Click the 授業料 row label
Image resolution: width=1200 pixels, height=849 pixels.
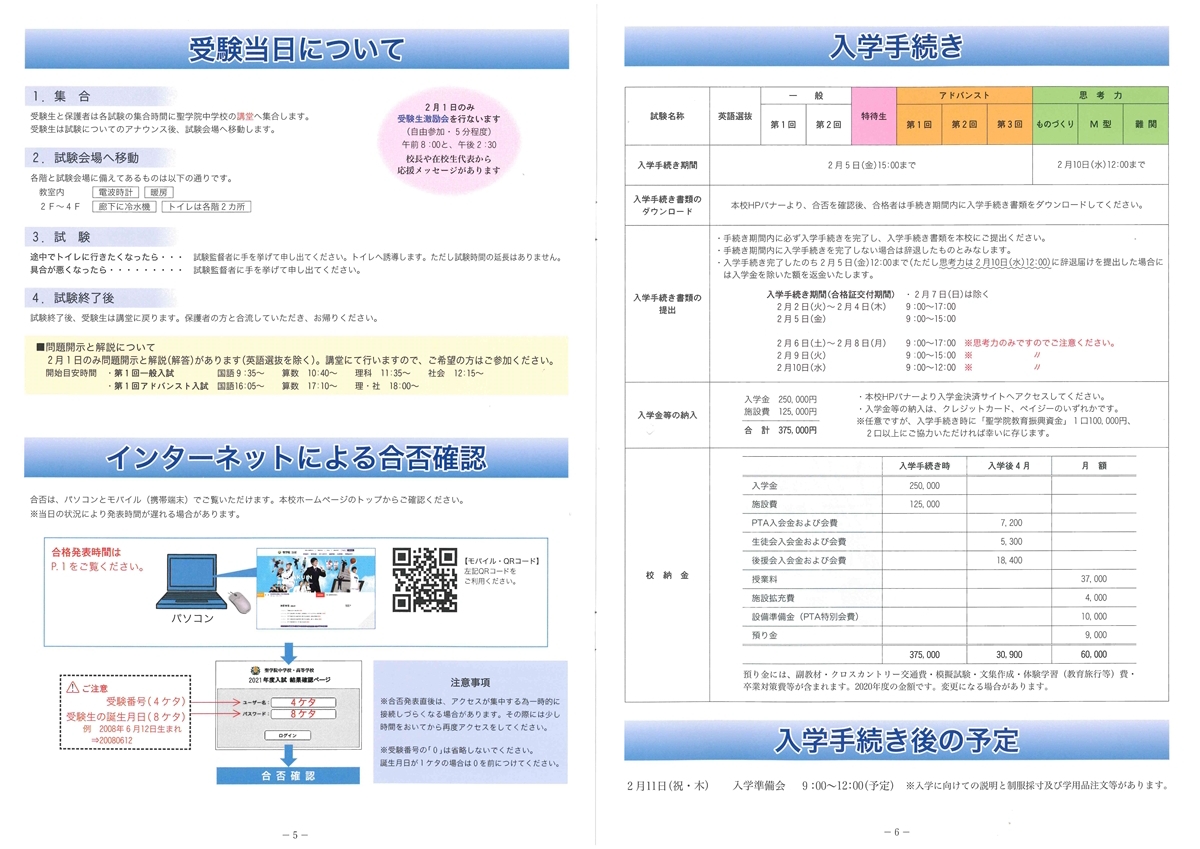coord(764,579)
